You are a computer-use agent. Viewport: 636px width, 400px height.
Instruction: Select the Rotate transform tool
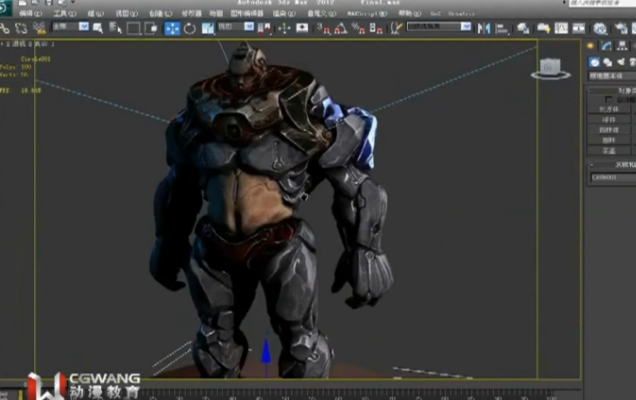189,28
